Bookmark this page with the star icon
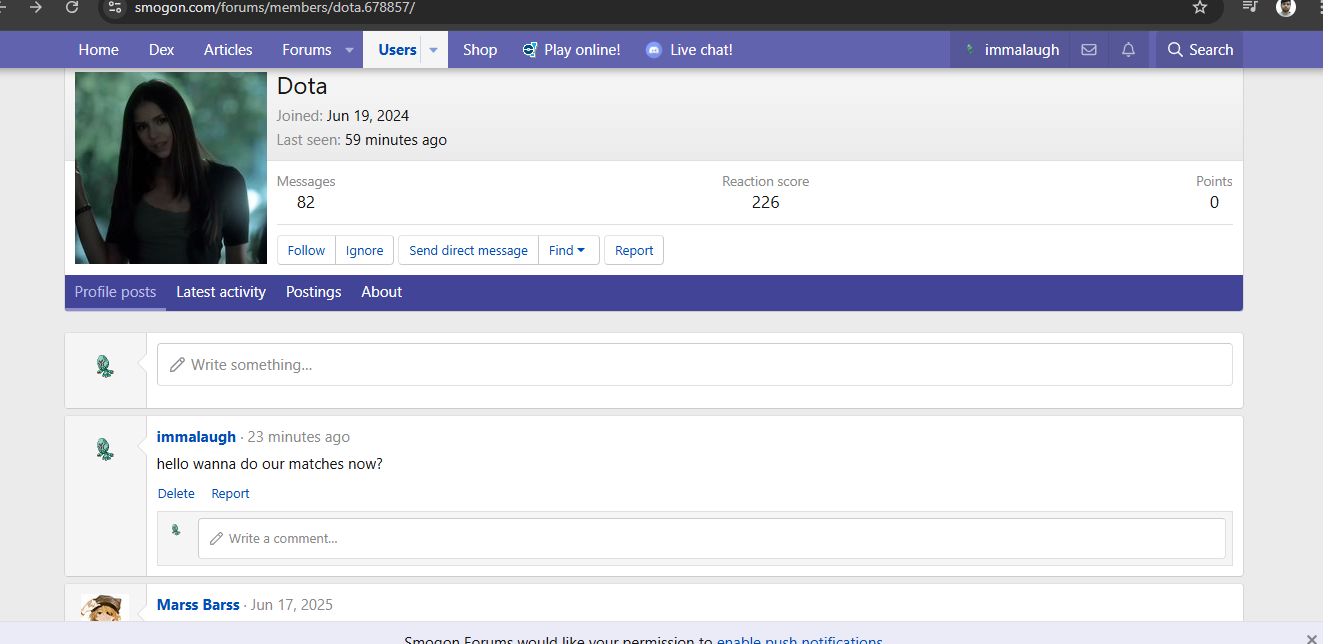Screen dimensions: 1323x644 tap(1200, 7)
